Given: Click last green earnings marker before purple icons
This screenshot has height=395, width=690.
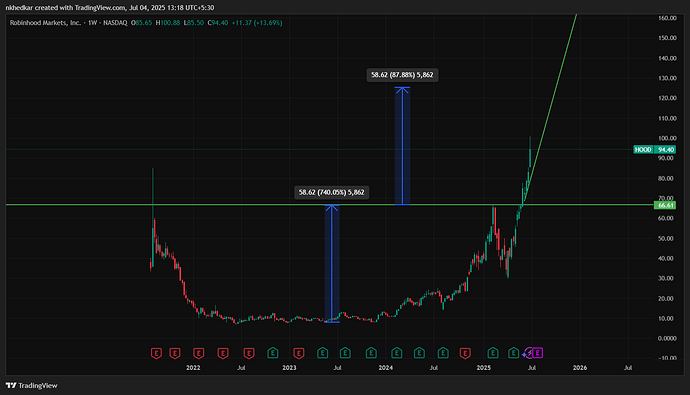Looking at the screenshot, I should coord(514,353).
